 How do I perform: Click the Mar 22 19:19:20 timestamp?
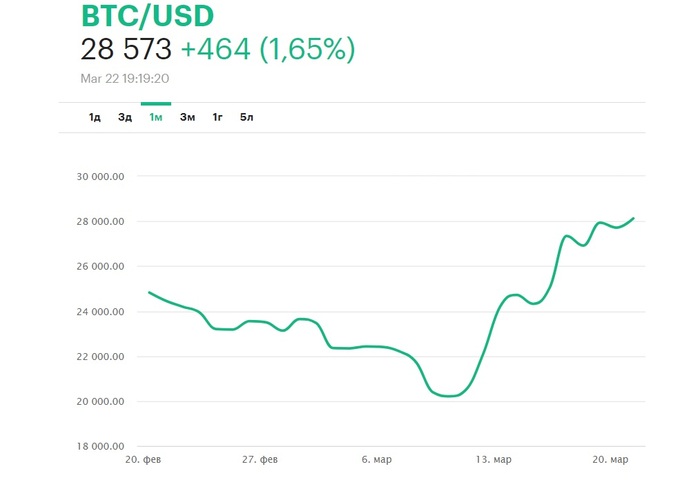click(x=124, y=77)
